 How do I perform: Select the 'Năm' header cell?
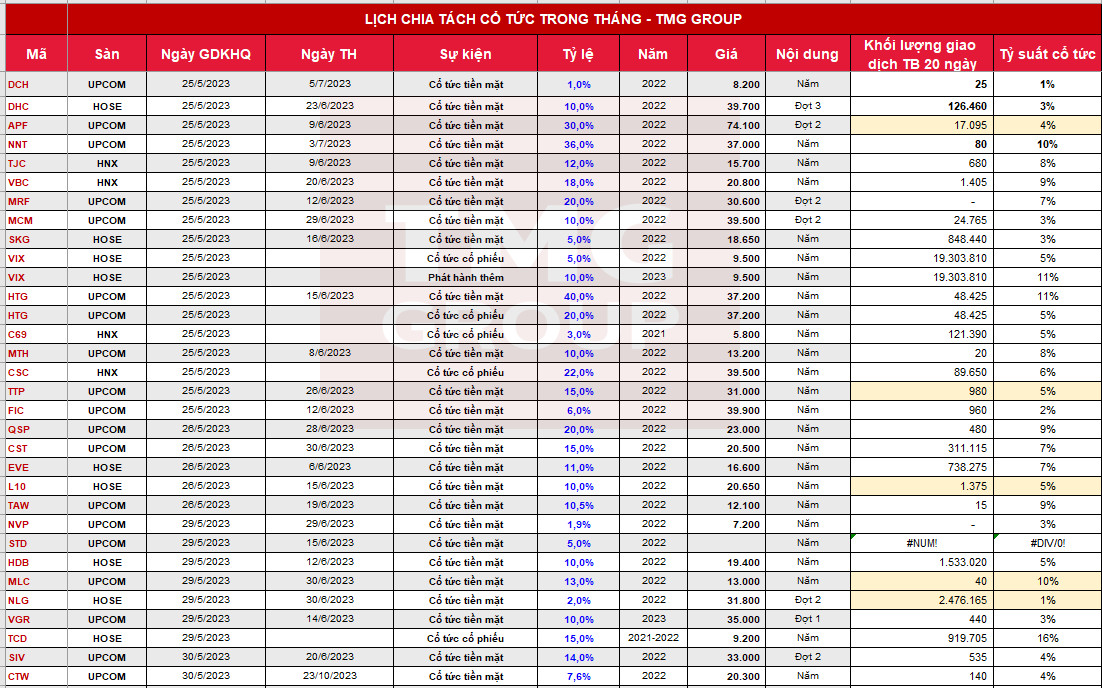pyautogui.click(x=654, y=54)
